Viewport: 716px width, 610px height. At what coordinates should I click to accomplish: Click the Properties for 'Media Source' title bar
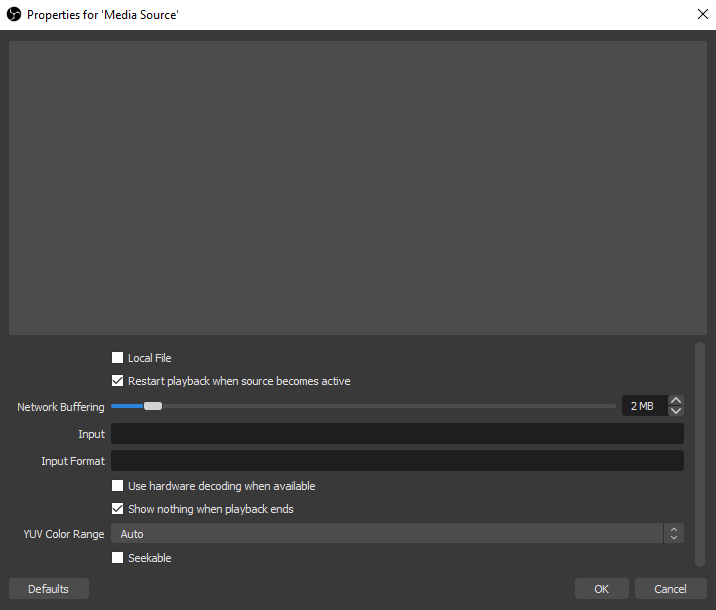coord(350,15)
